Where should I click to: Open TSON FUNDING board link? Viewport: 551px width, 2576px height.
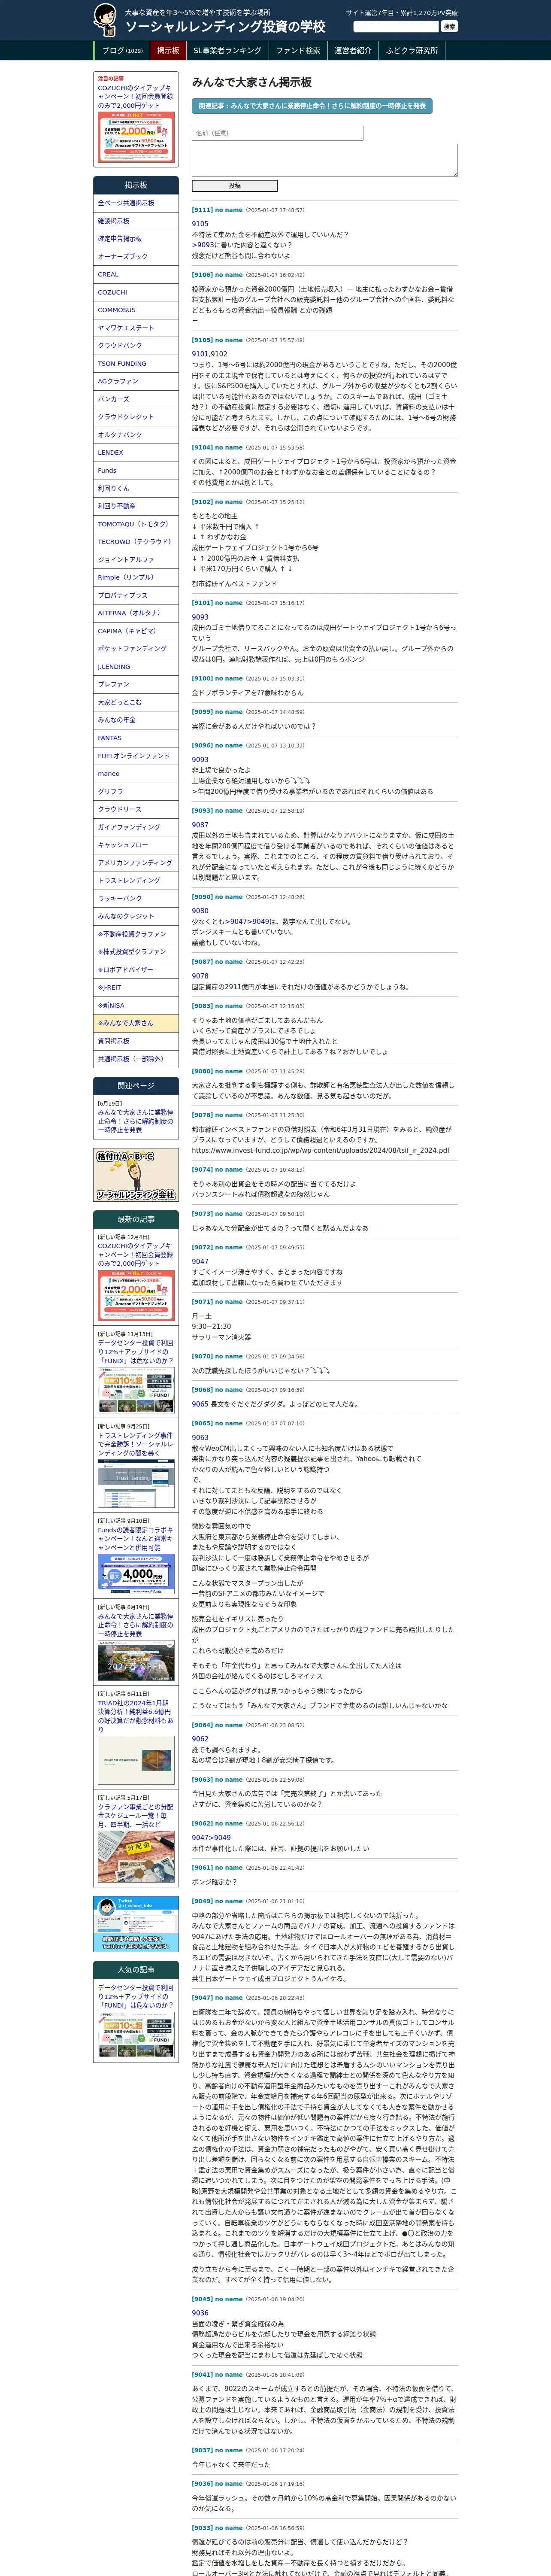(x=136, y=364)
